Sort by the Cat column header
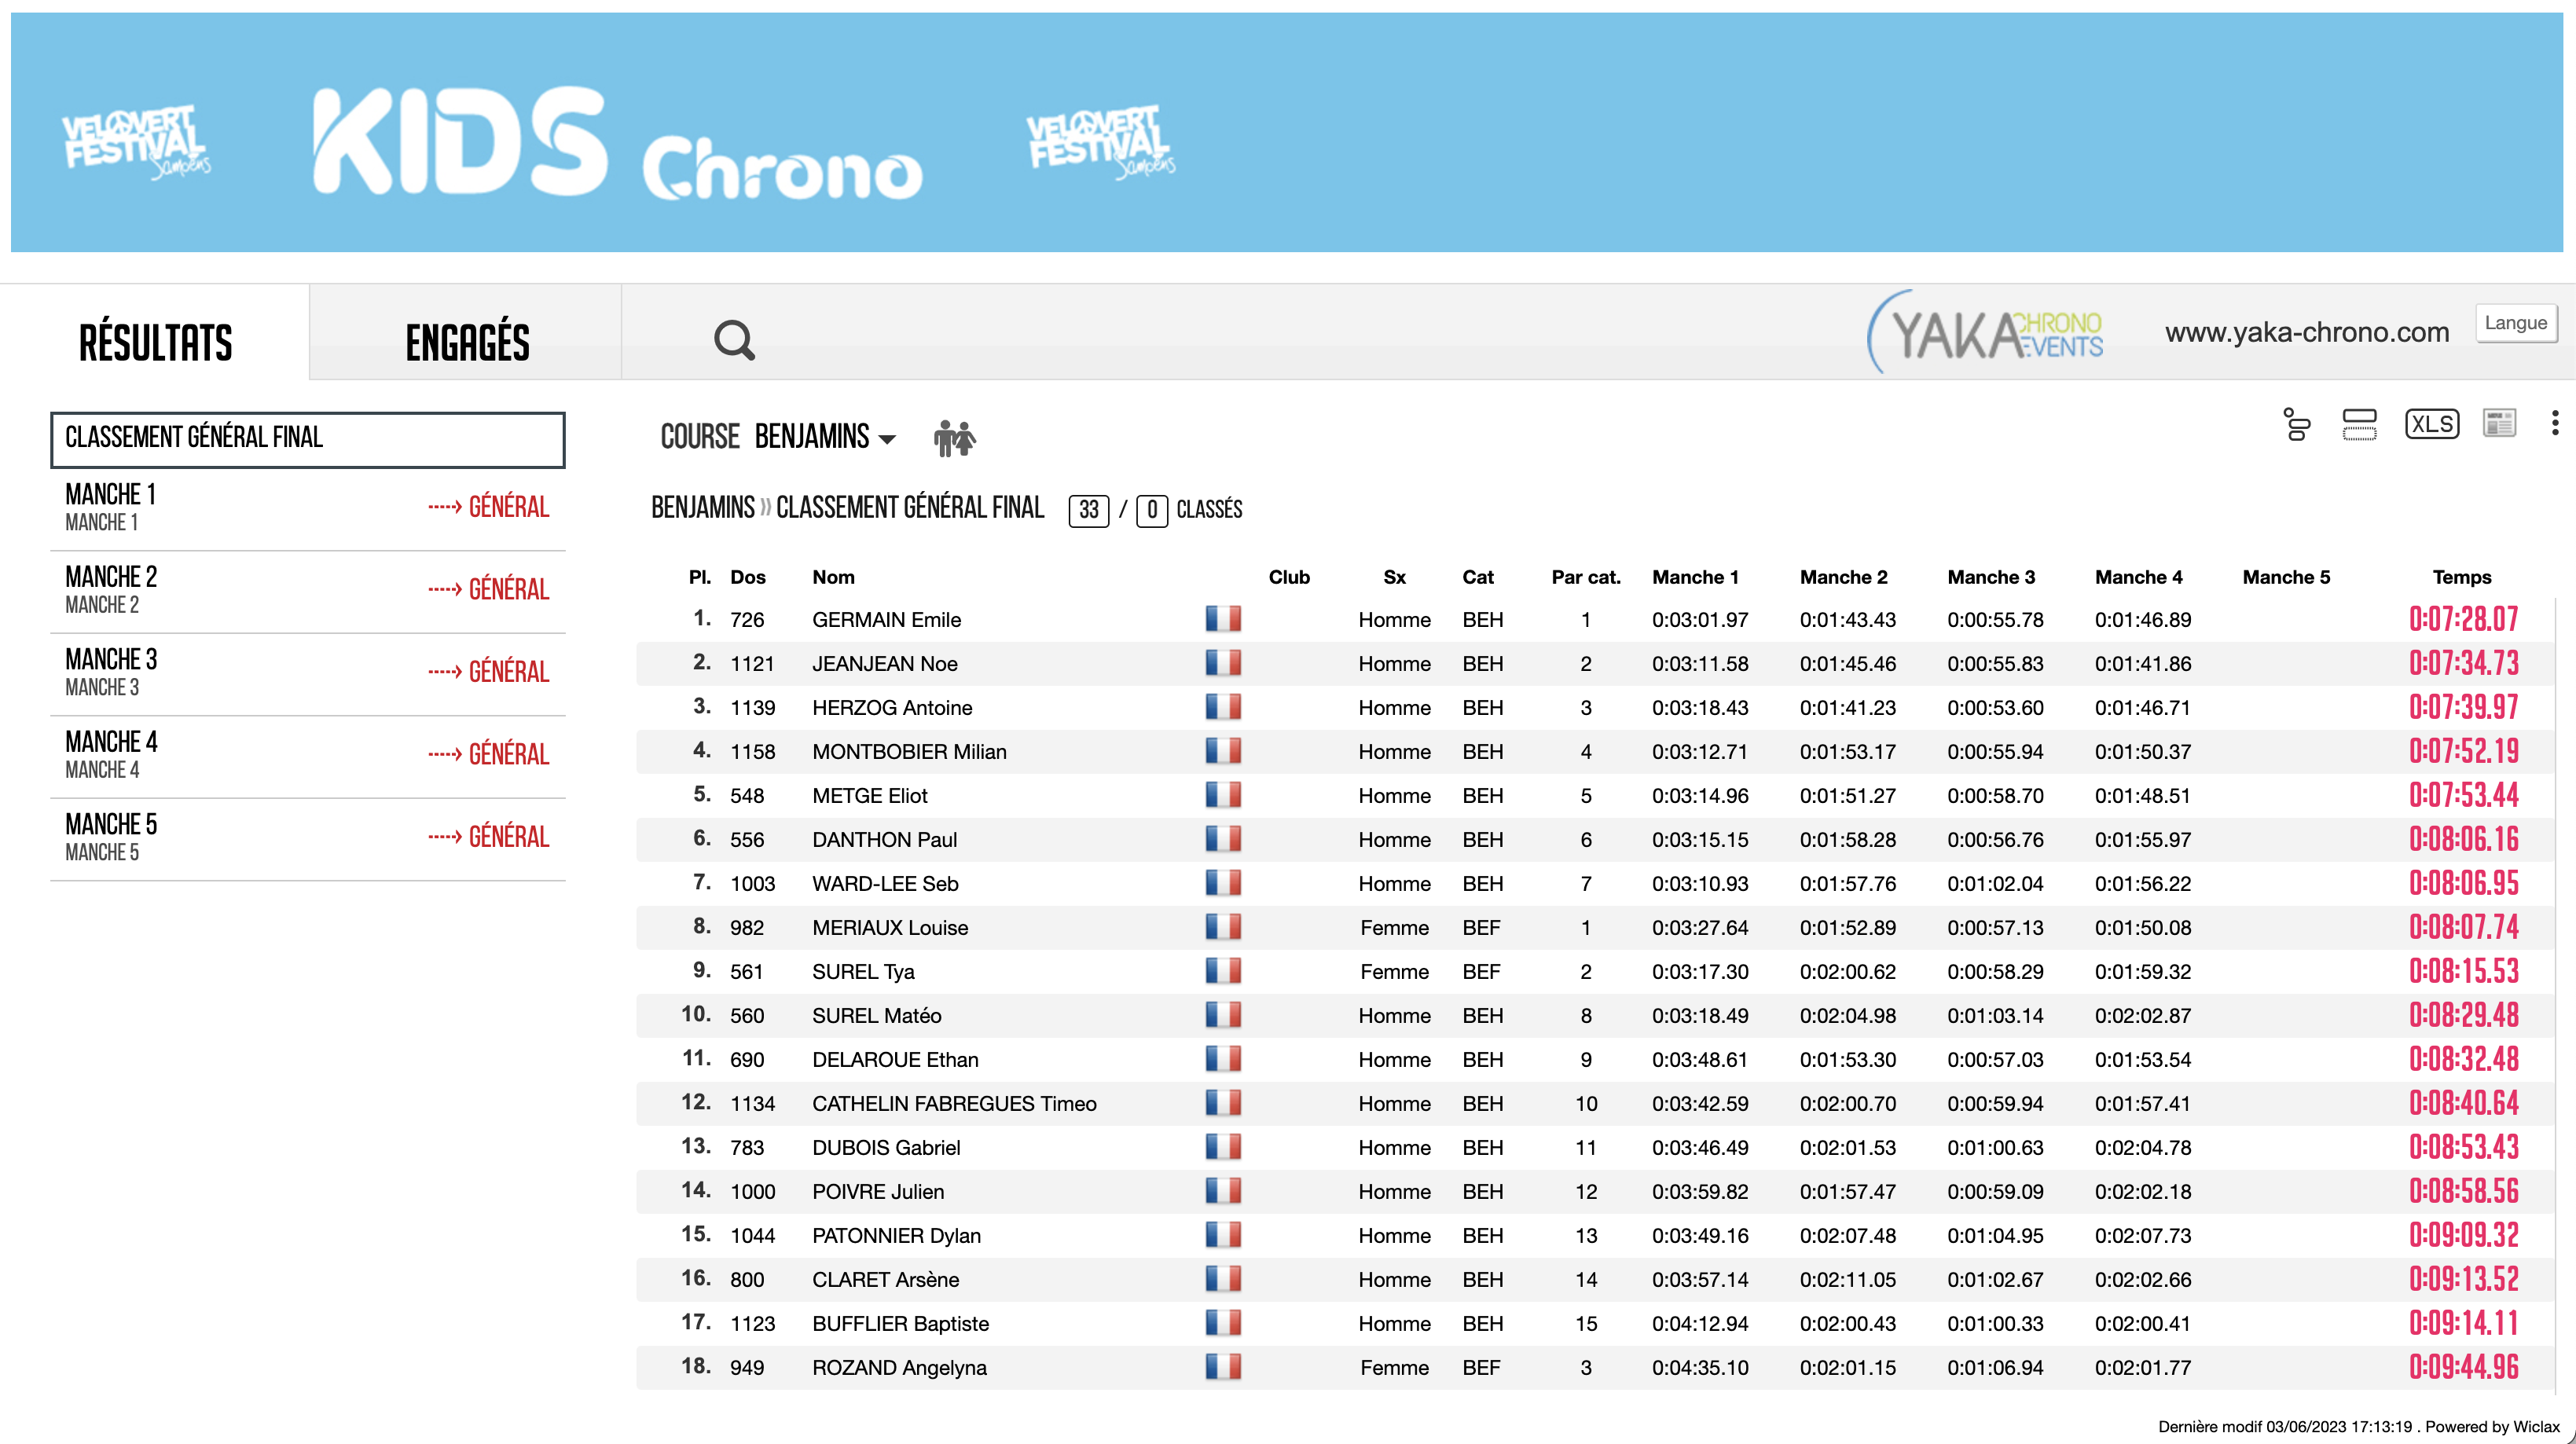The image size is (2576, 1444). tap(1477, 577)
